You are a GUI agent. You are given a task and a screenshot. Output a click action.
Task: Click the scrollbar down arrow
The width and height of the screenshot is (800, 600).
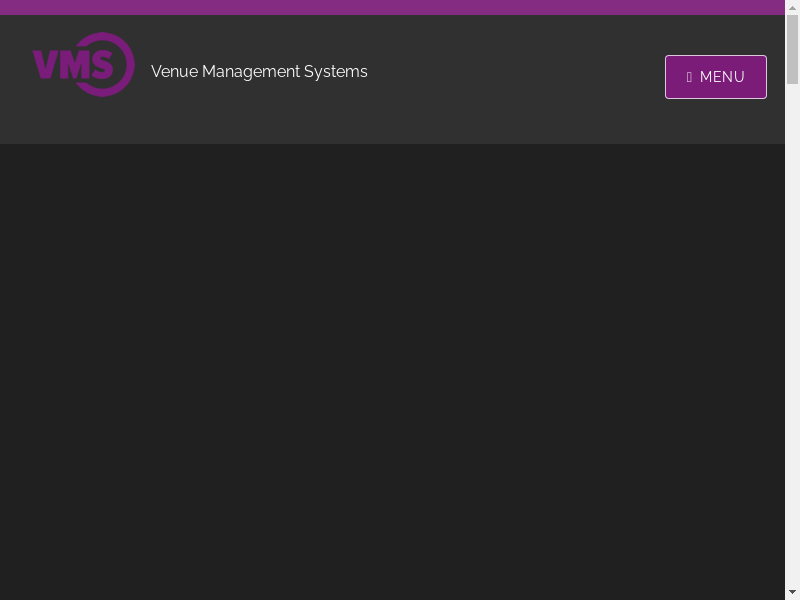(x=792, y=592)
